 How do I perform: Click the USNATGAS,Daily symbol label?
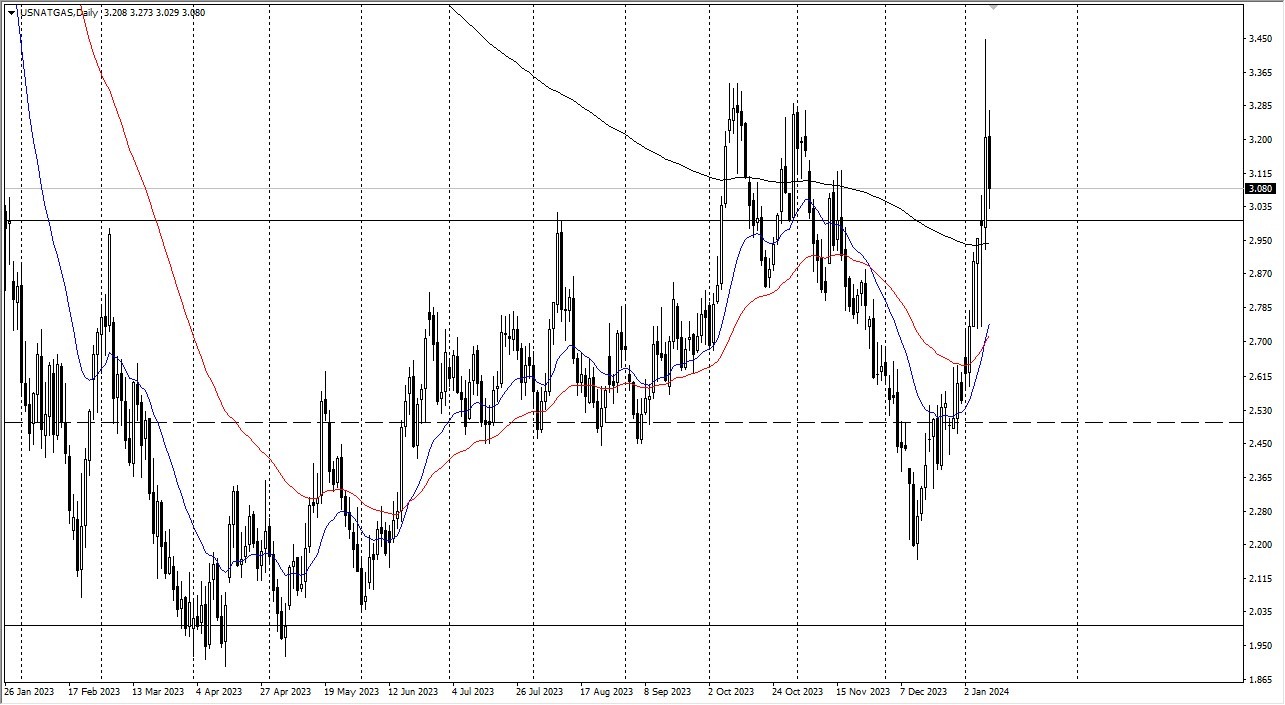click(60, 12)
